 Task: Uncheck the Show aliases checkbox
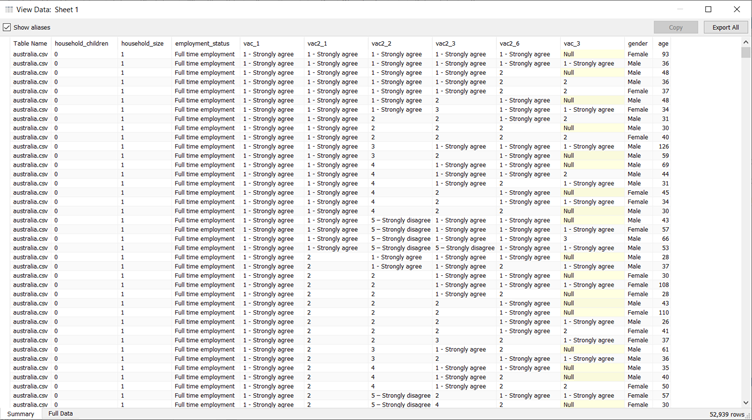pos(8,28)
